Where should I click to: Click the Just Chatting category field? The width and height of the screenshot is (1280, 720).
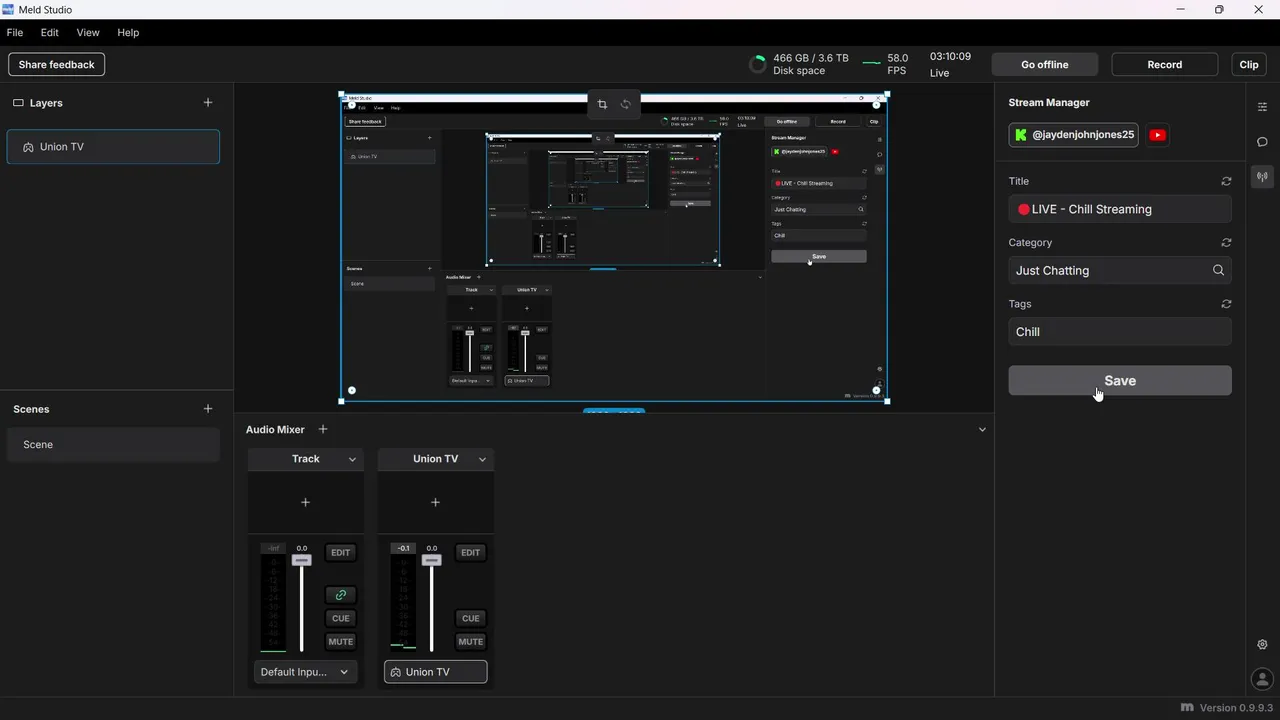[1120, 270]
